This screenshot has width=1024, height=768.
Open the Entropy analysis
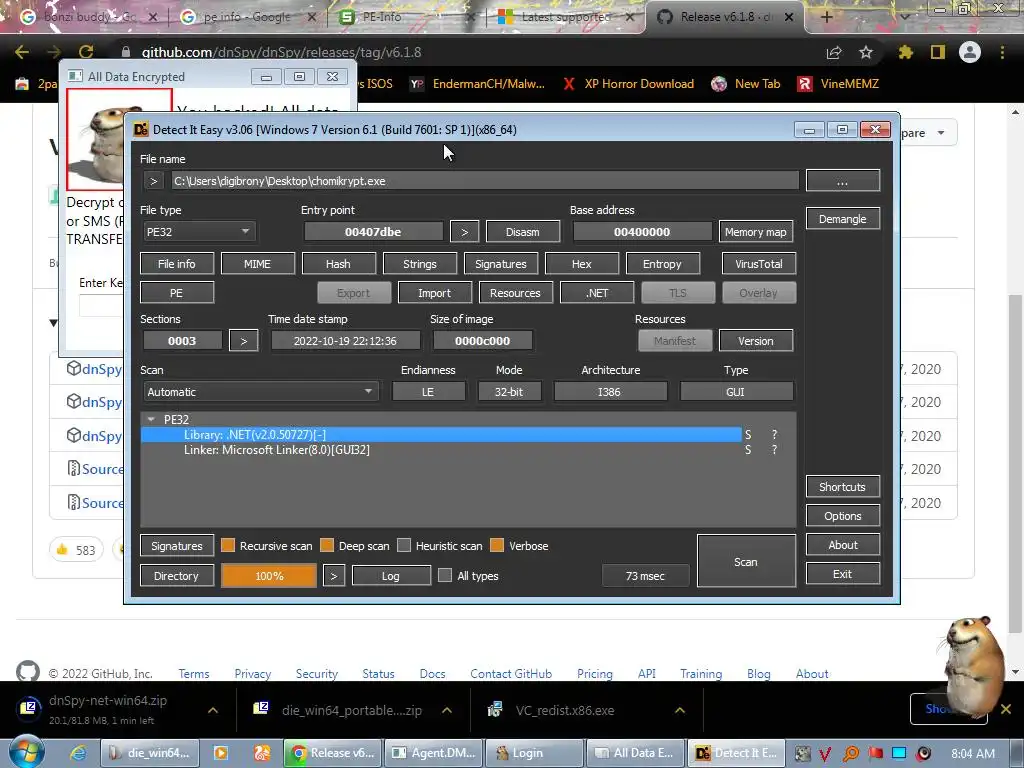662,264
